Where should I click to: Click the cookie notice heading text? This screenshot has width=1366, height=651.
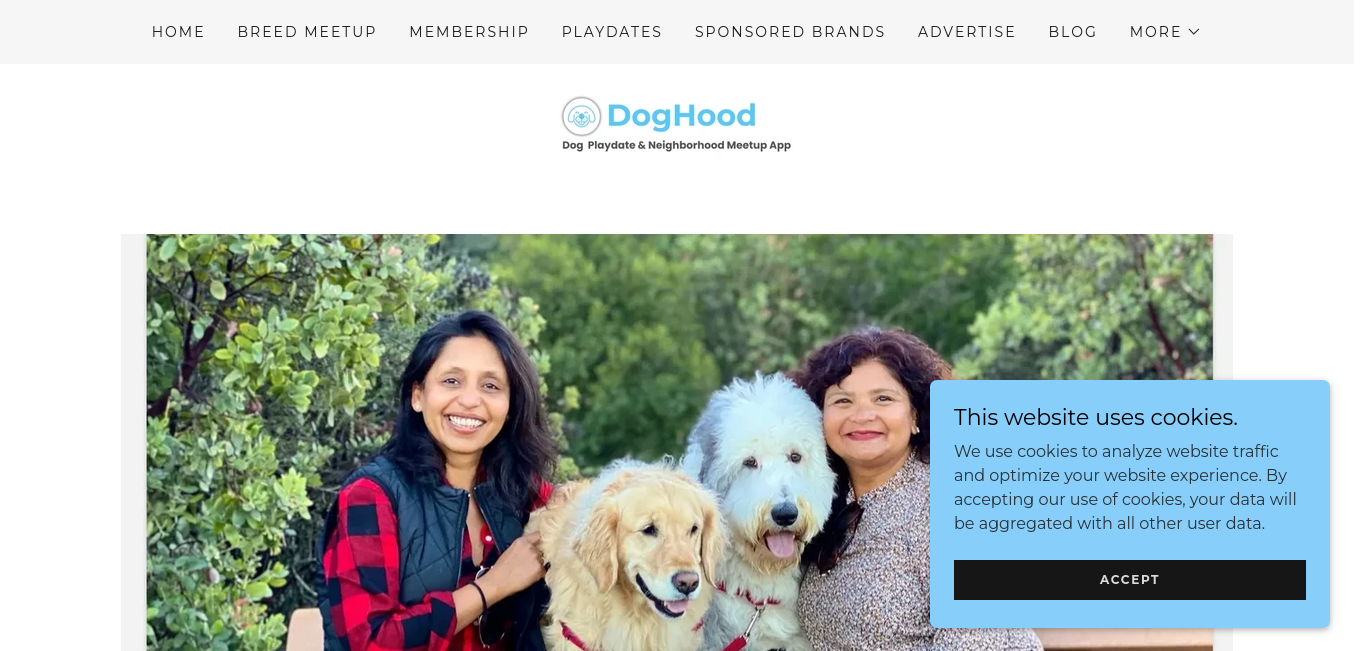click(1096, 417)
